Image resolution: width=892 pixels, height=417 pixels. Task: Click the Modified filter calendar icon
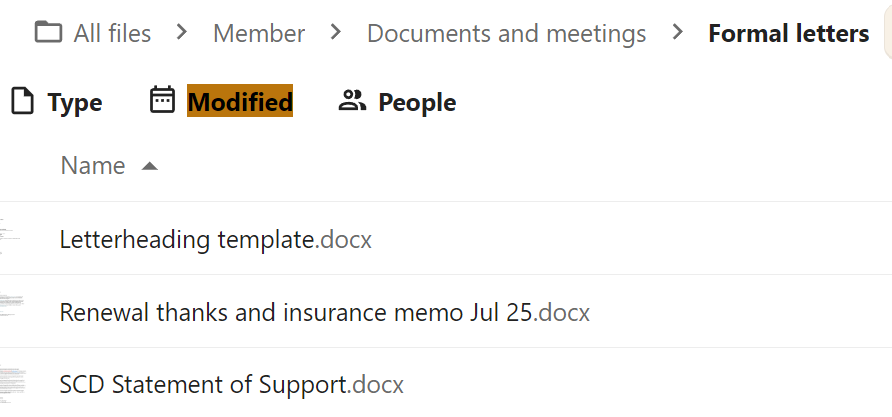pyautogui.click(x=162, y=100)
